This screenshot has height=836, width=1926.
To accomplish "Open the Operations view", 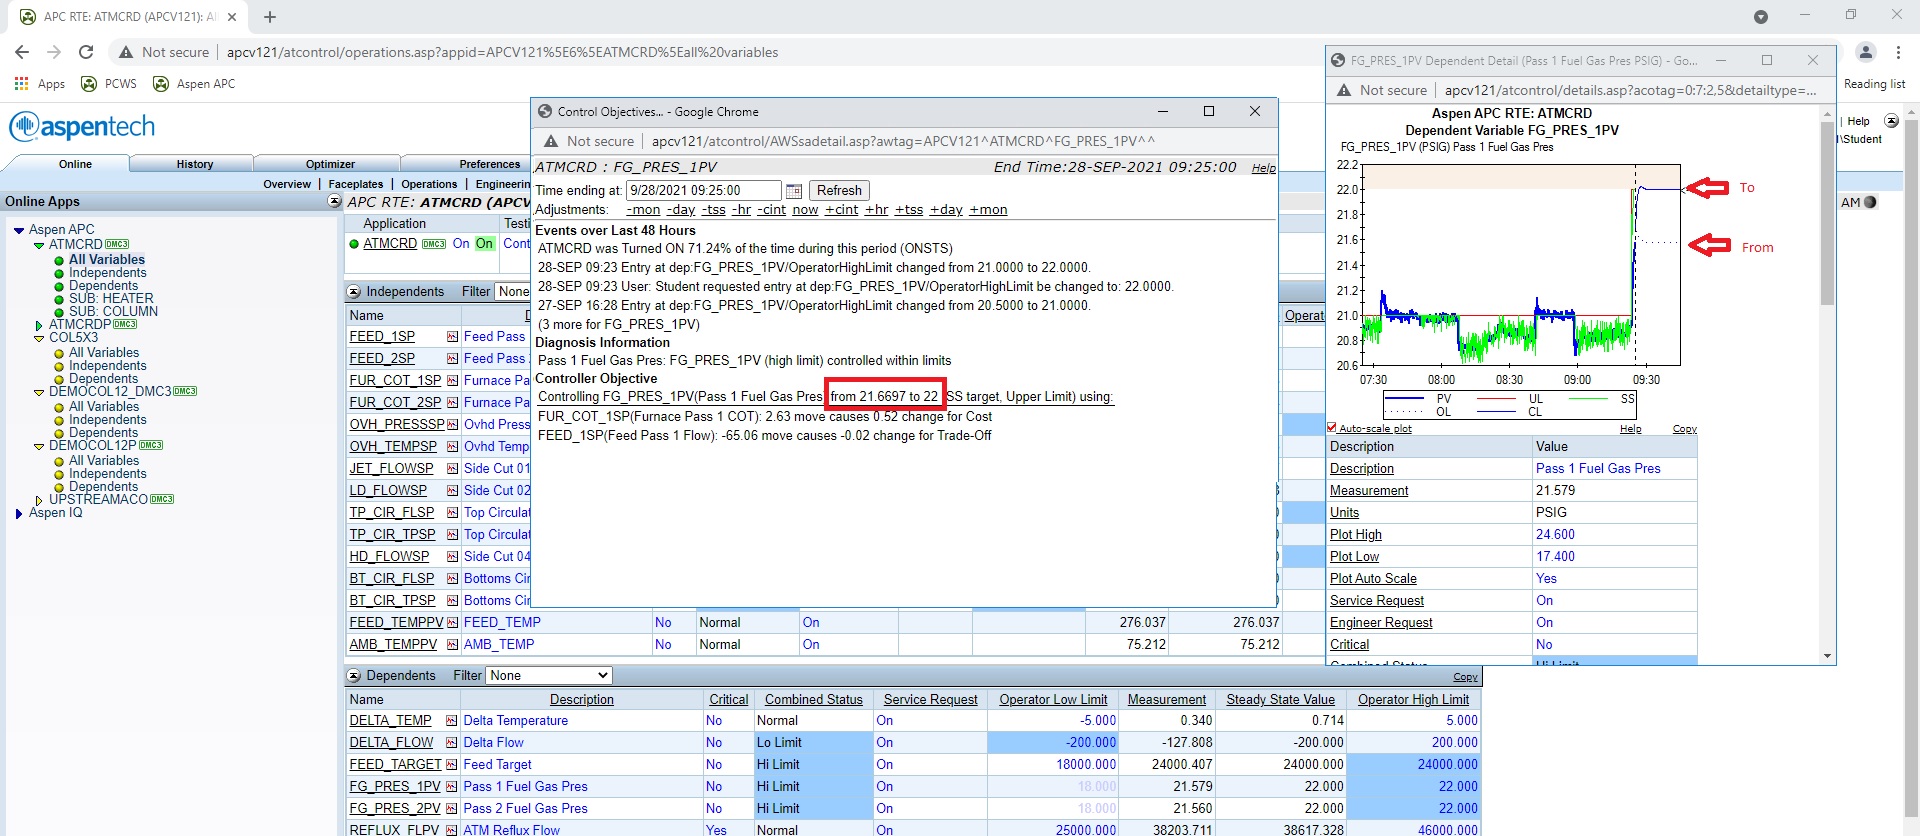I will pos(429,184).
